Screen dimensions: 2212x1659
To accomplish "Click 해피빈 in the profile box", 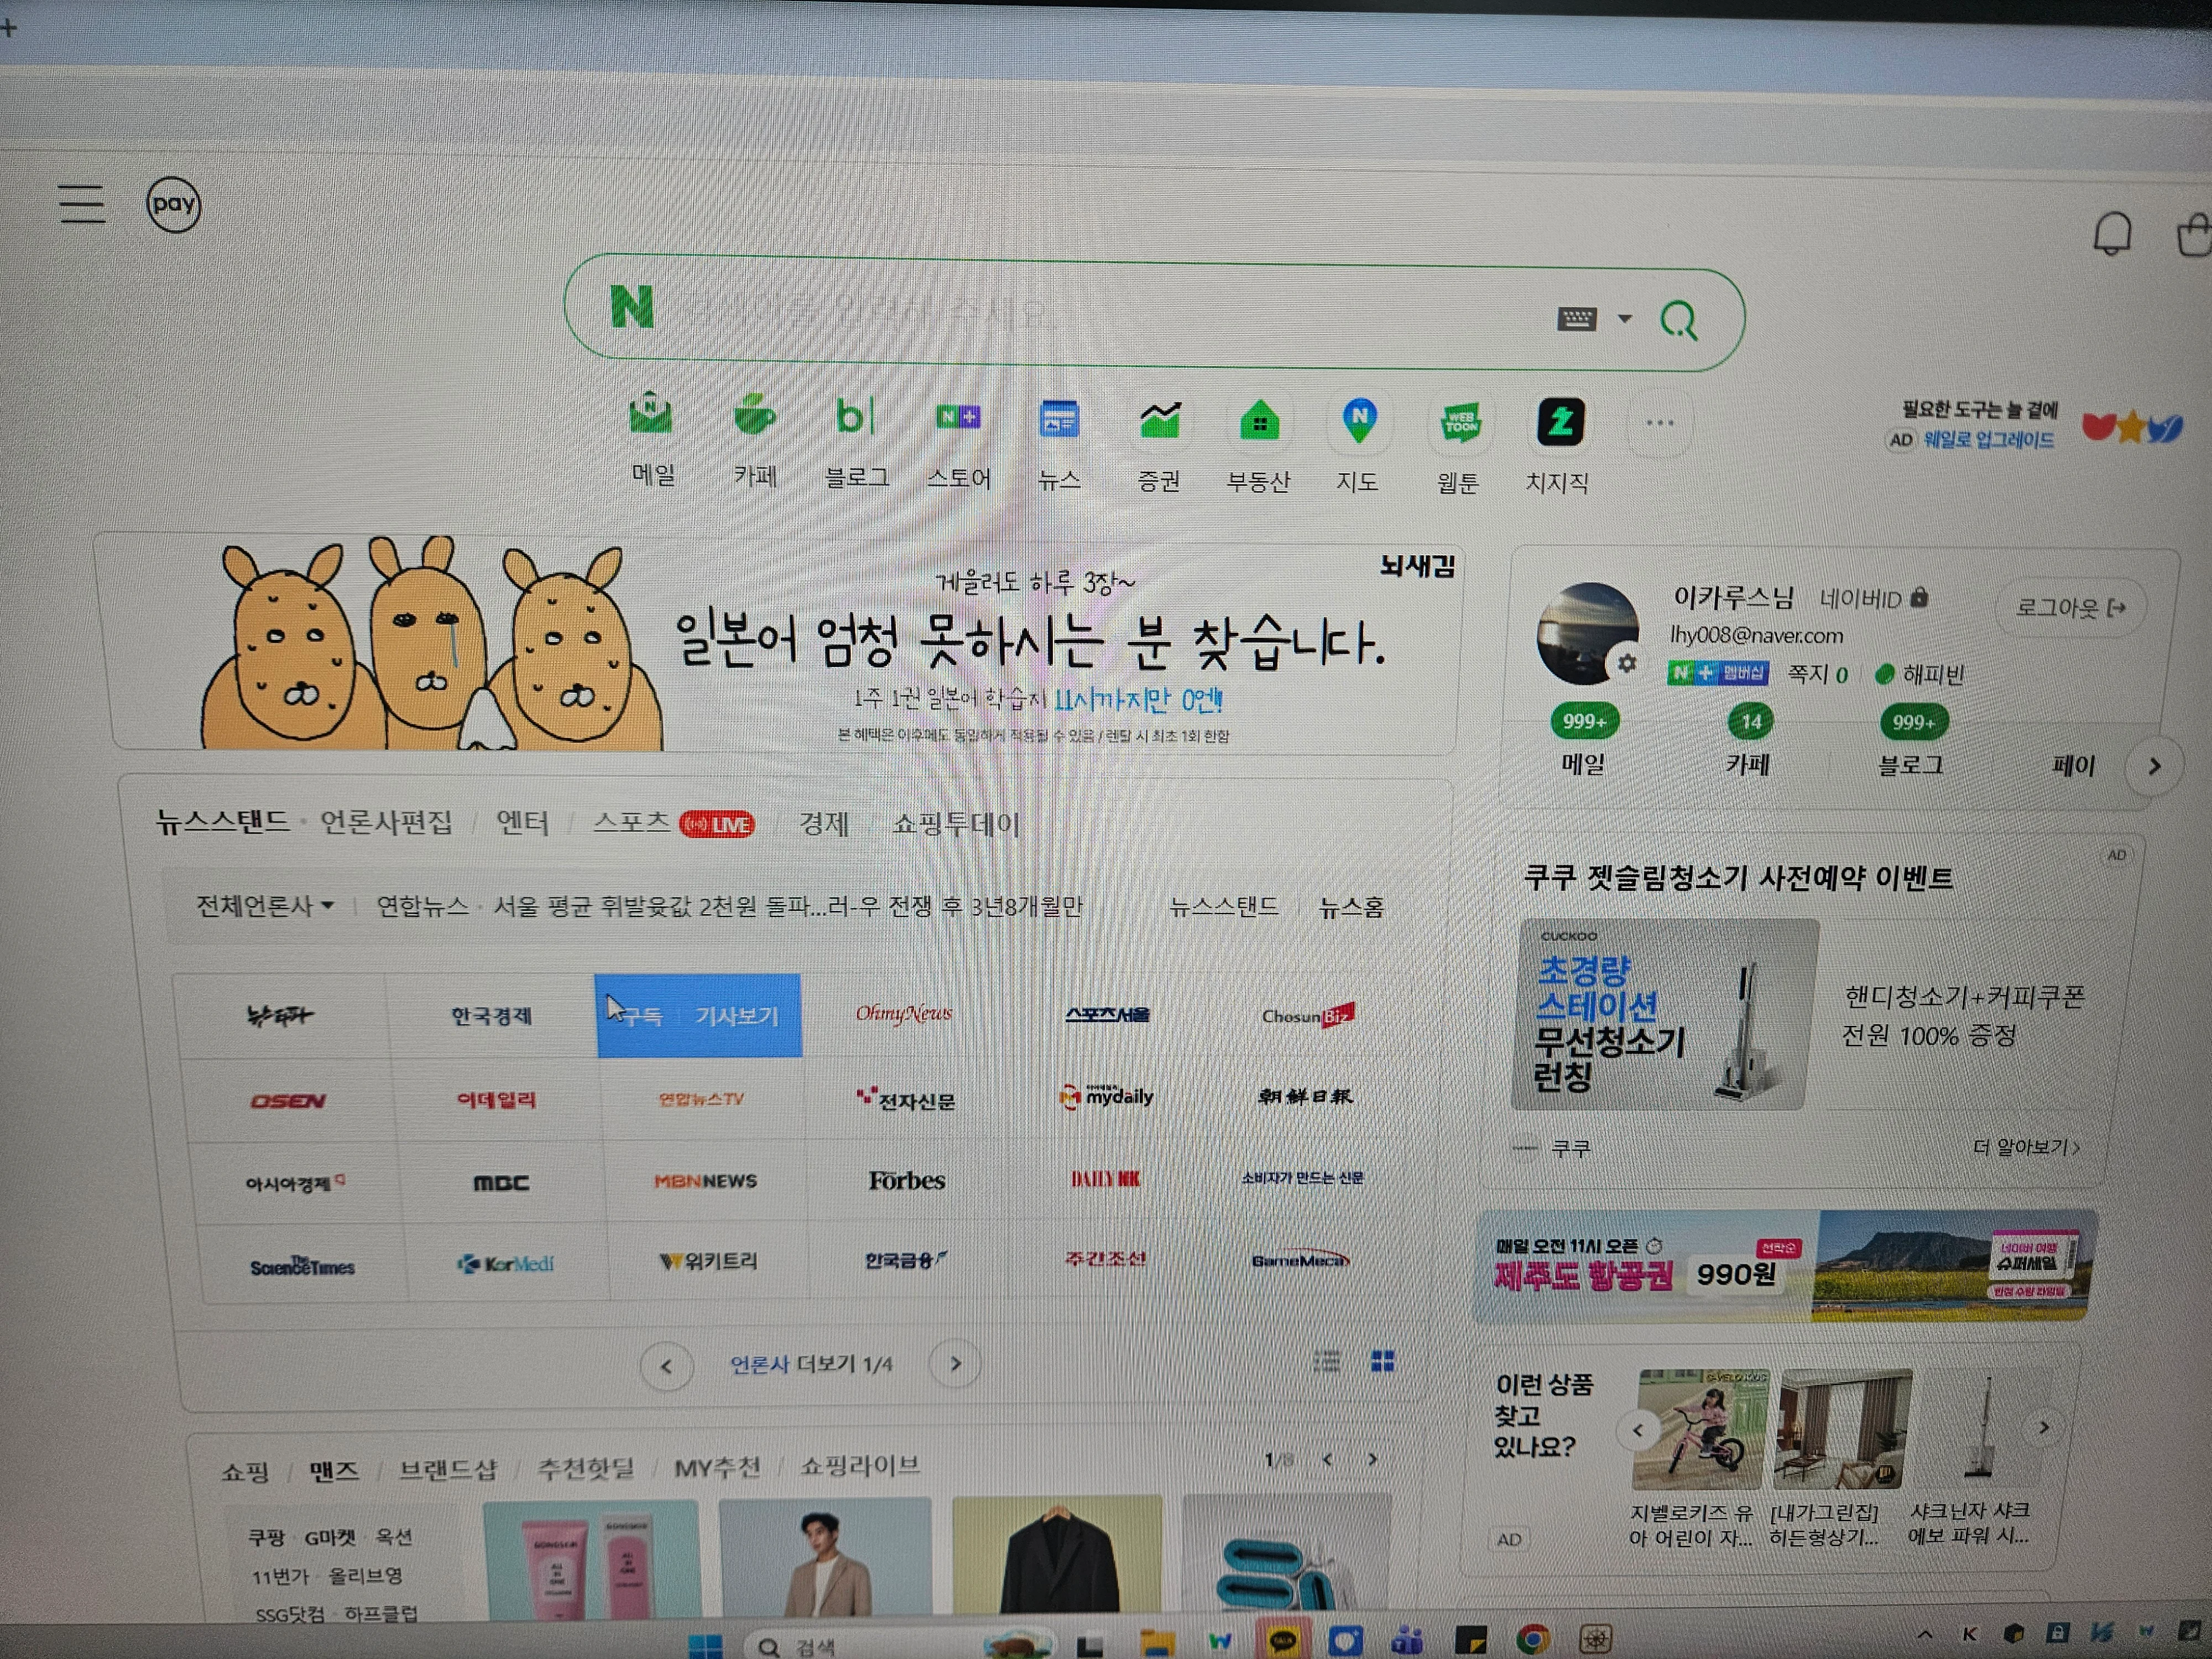I will [1921, 675].
